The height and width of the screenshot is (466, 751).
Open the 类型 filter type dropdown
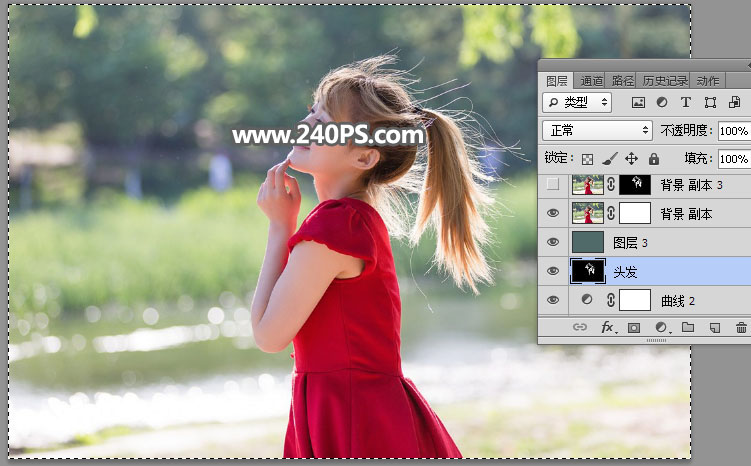[577, 102]
